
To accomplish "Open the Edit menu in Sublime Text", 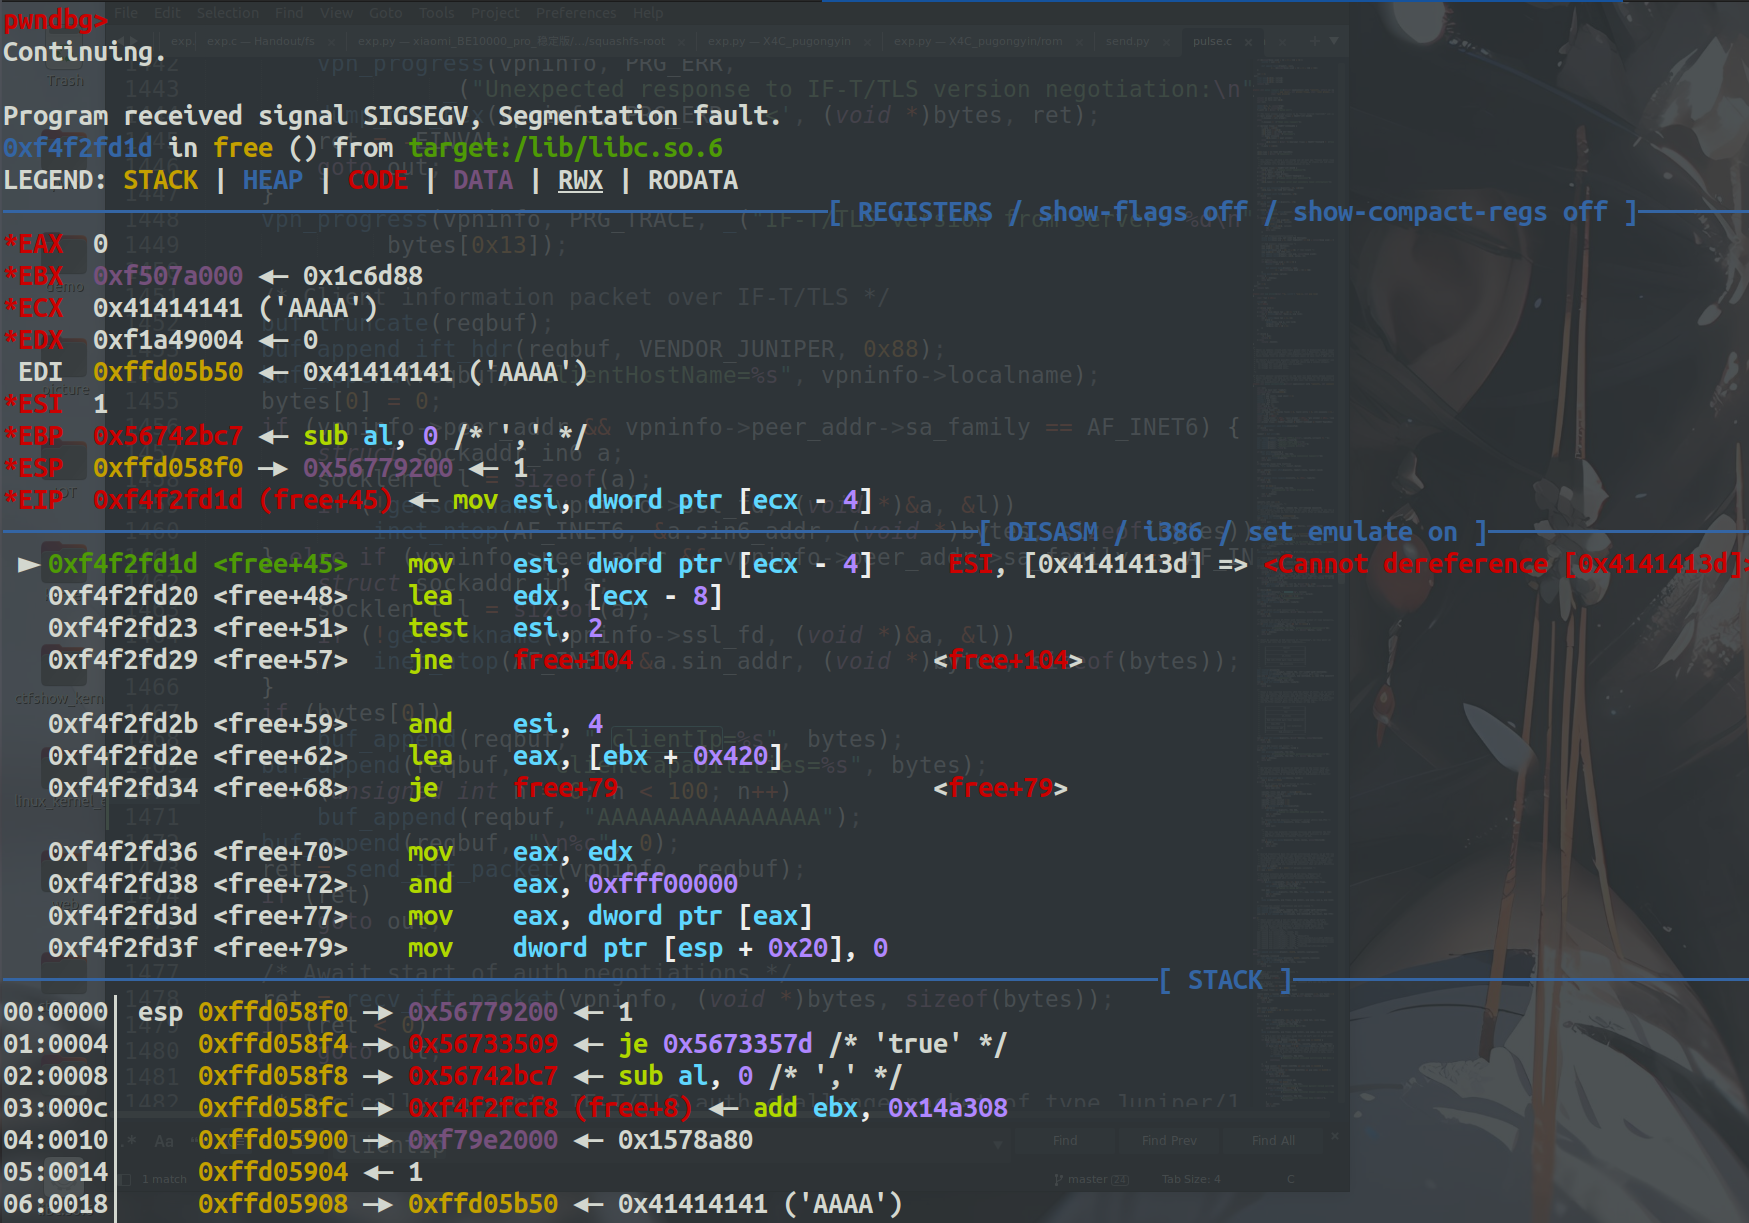I will [167, 13].
